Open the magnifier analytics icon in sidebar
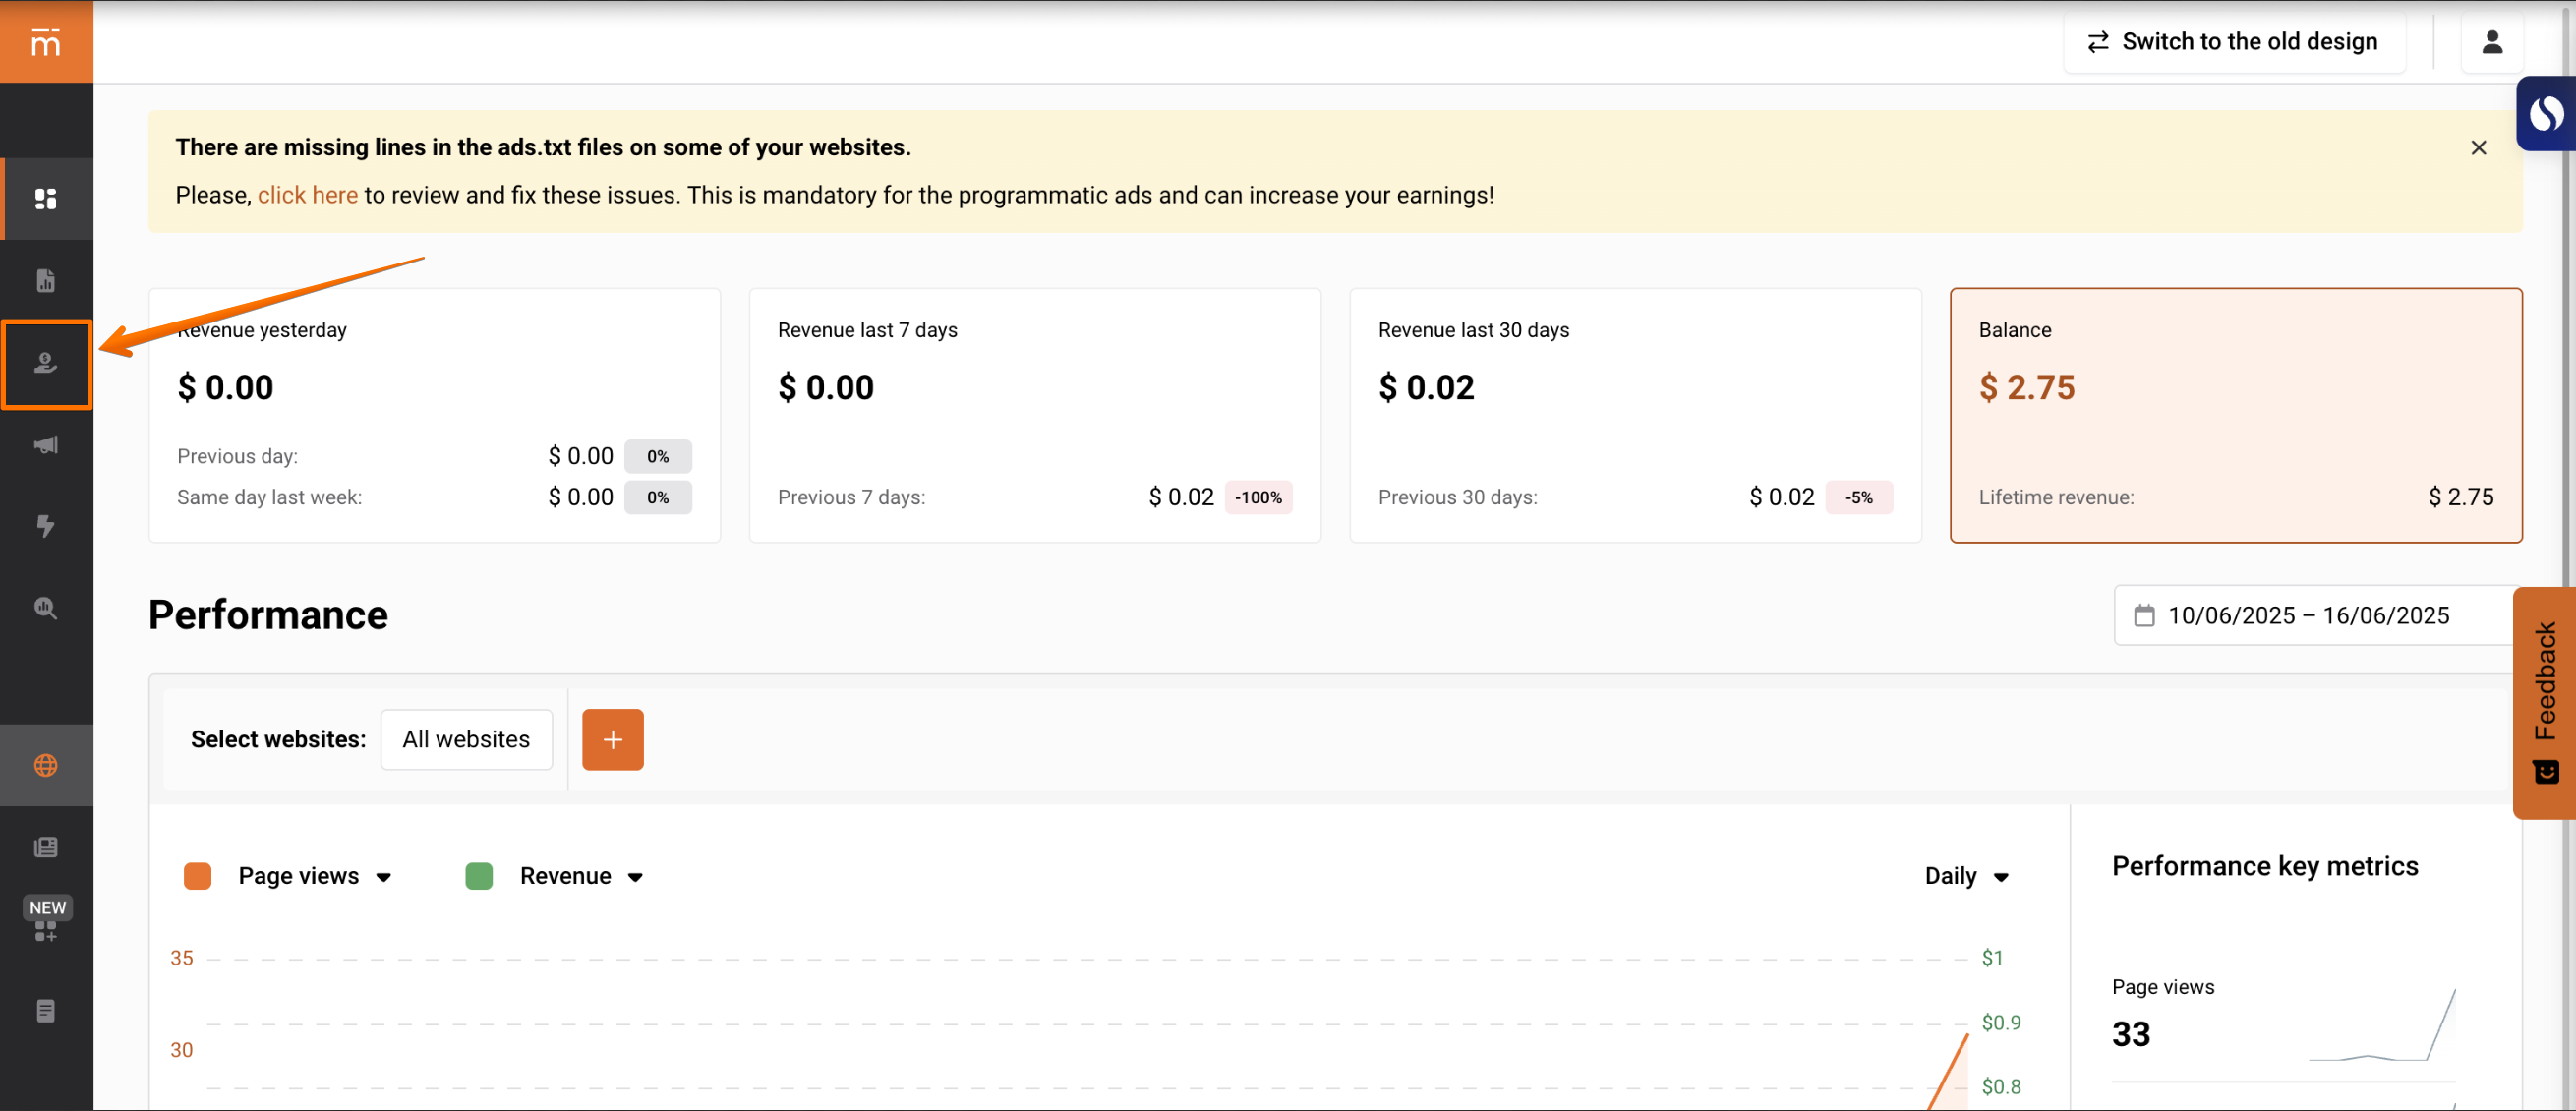Screen dimensions: 2576x1111 coord(46,608)
